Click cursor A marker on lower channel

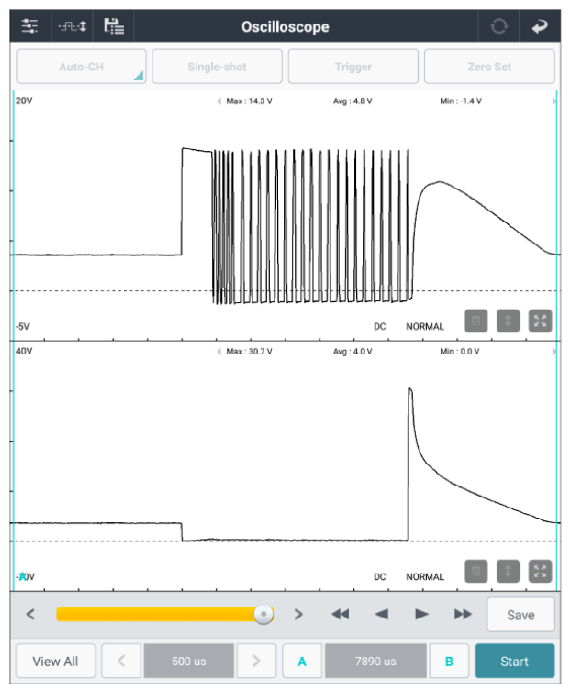(x=22, y=577)
